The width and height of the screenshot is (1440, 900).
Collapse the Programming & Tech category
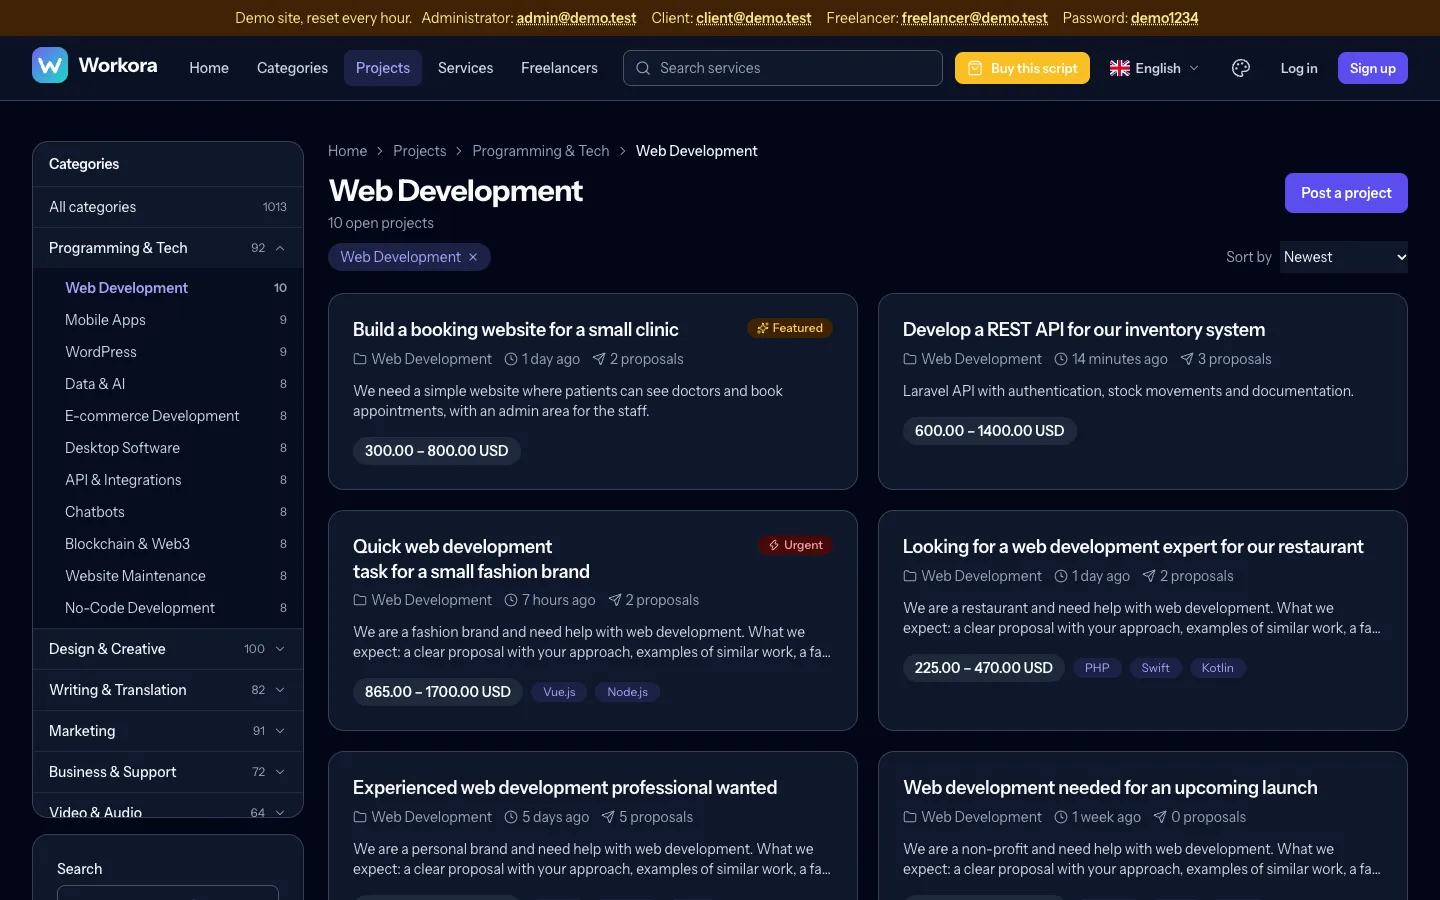pos(280,248)
